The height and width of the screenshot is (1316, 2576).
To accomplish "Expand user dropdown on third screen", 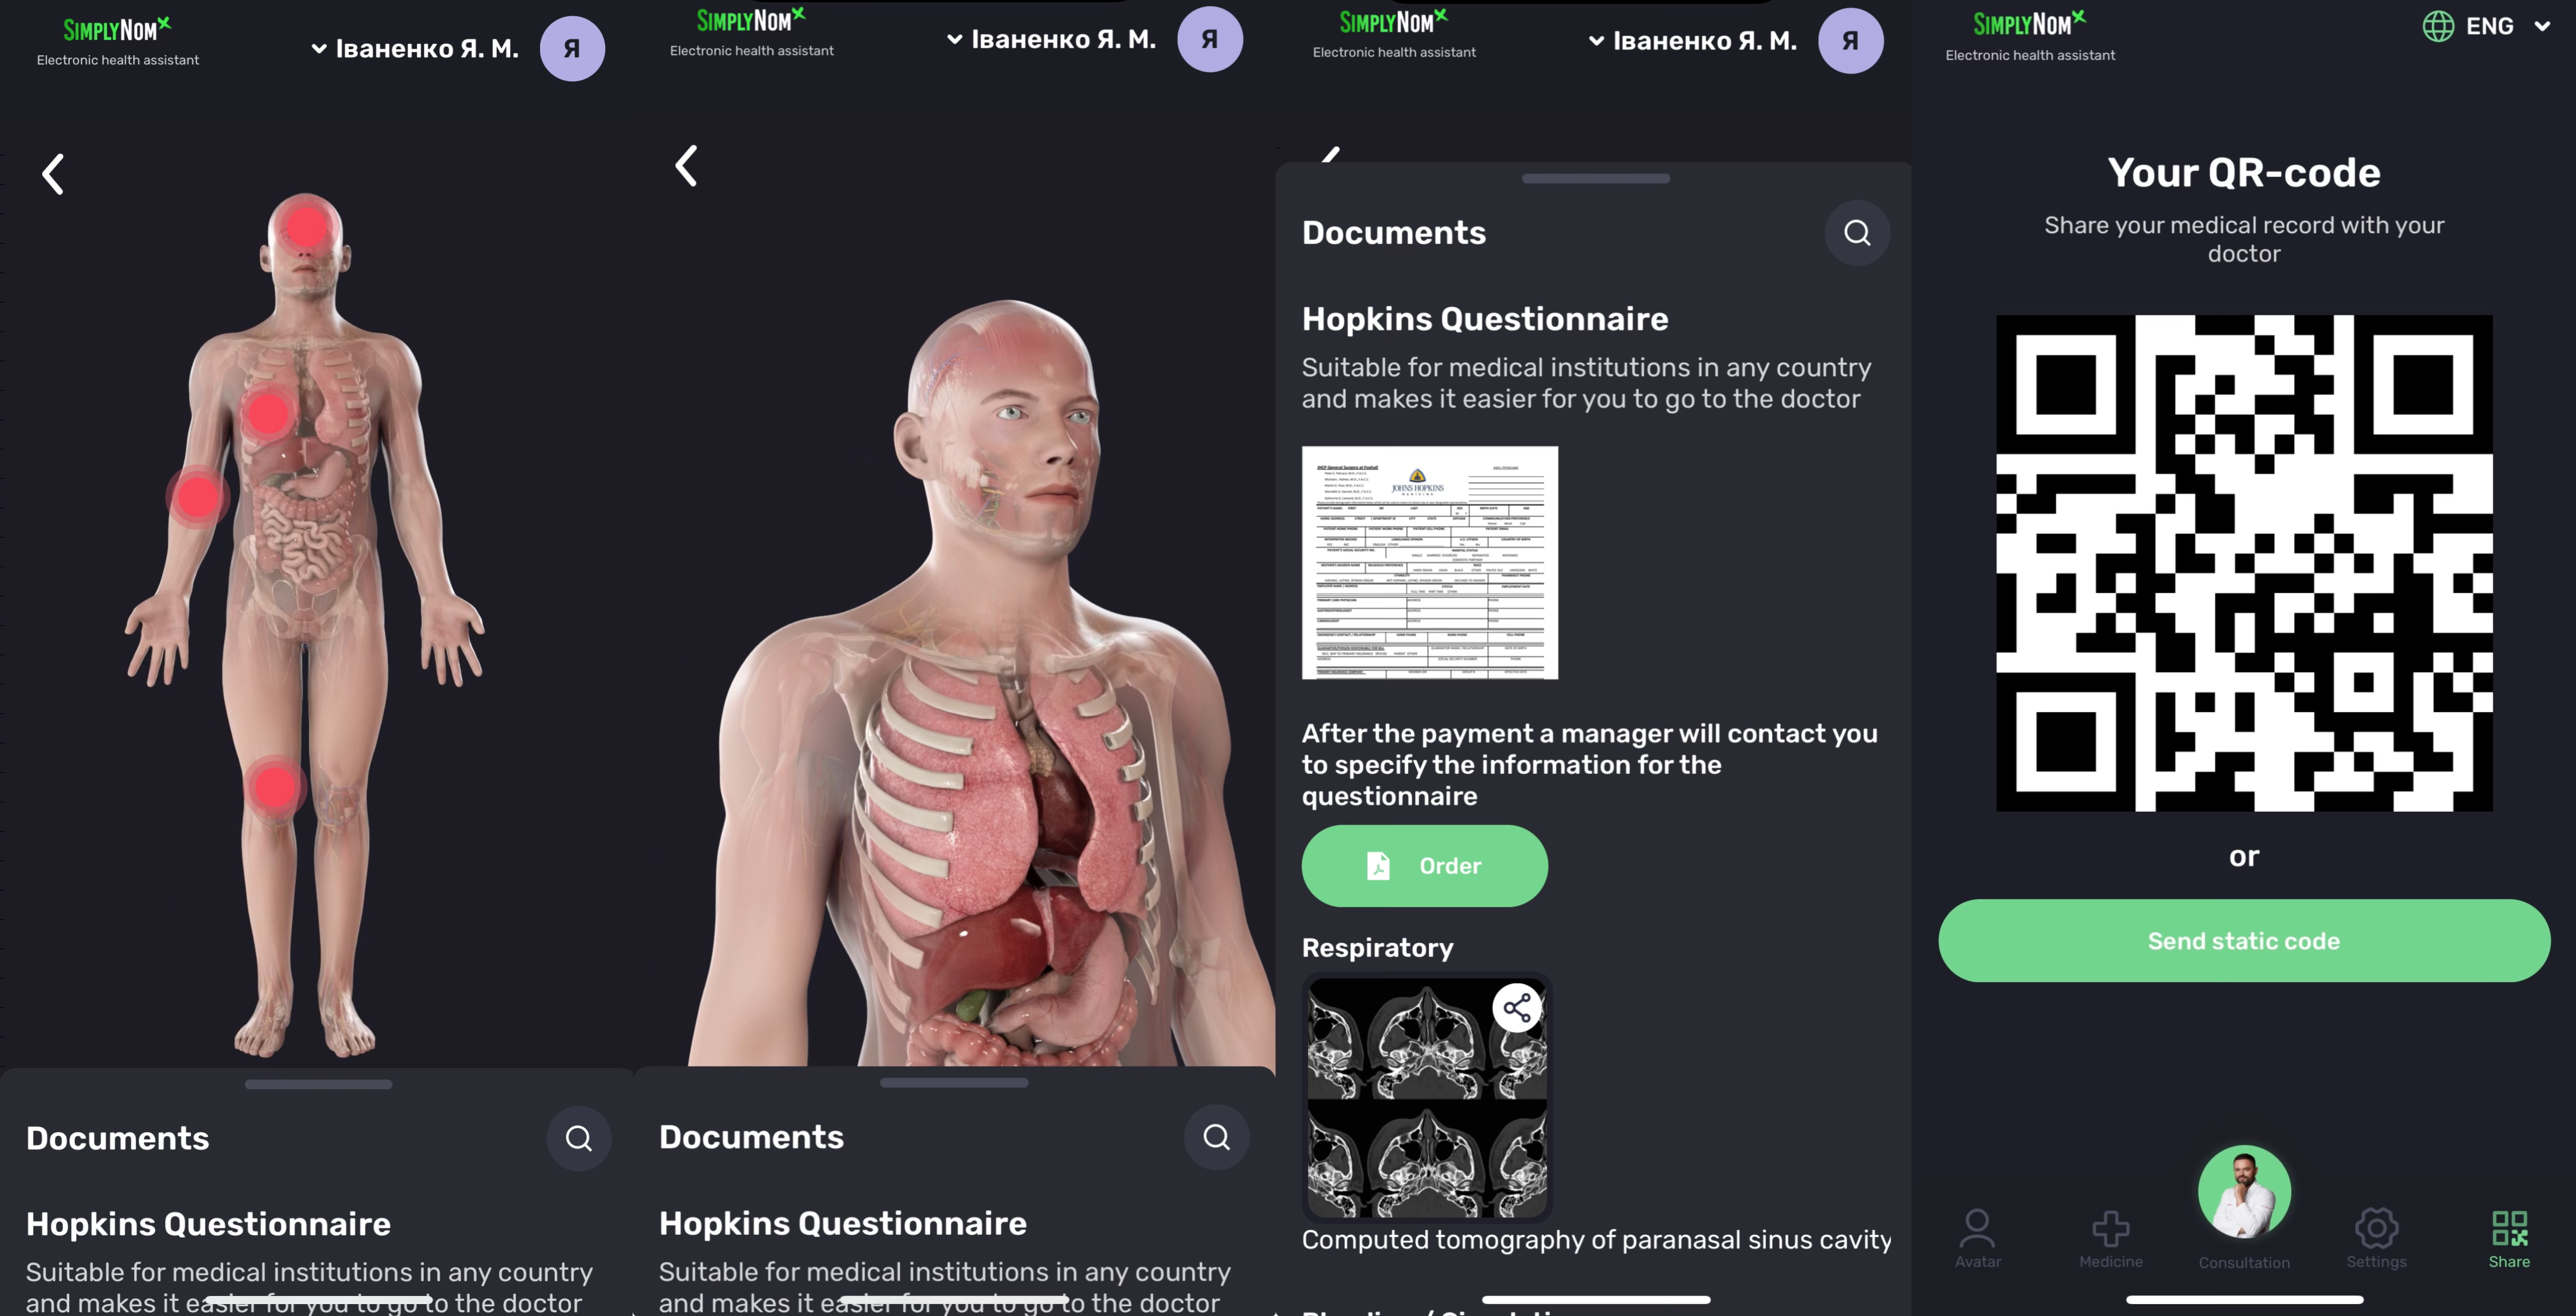I will 1693,41.
